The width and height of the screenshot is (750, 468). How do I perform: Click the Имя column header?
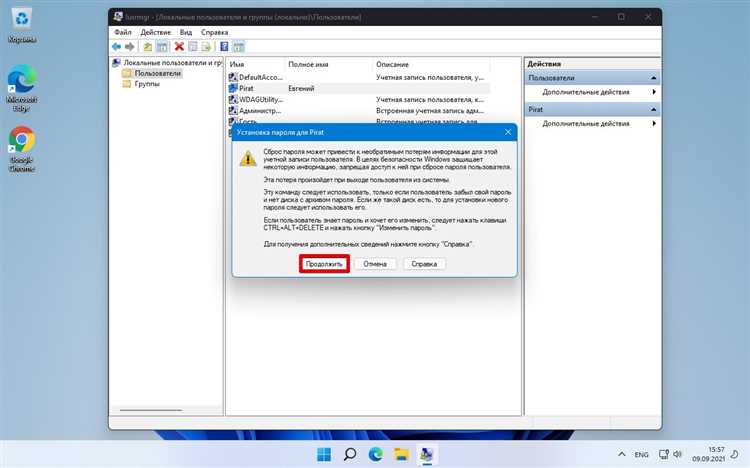(x=255, y=64)
